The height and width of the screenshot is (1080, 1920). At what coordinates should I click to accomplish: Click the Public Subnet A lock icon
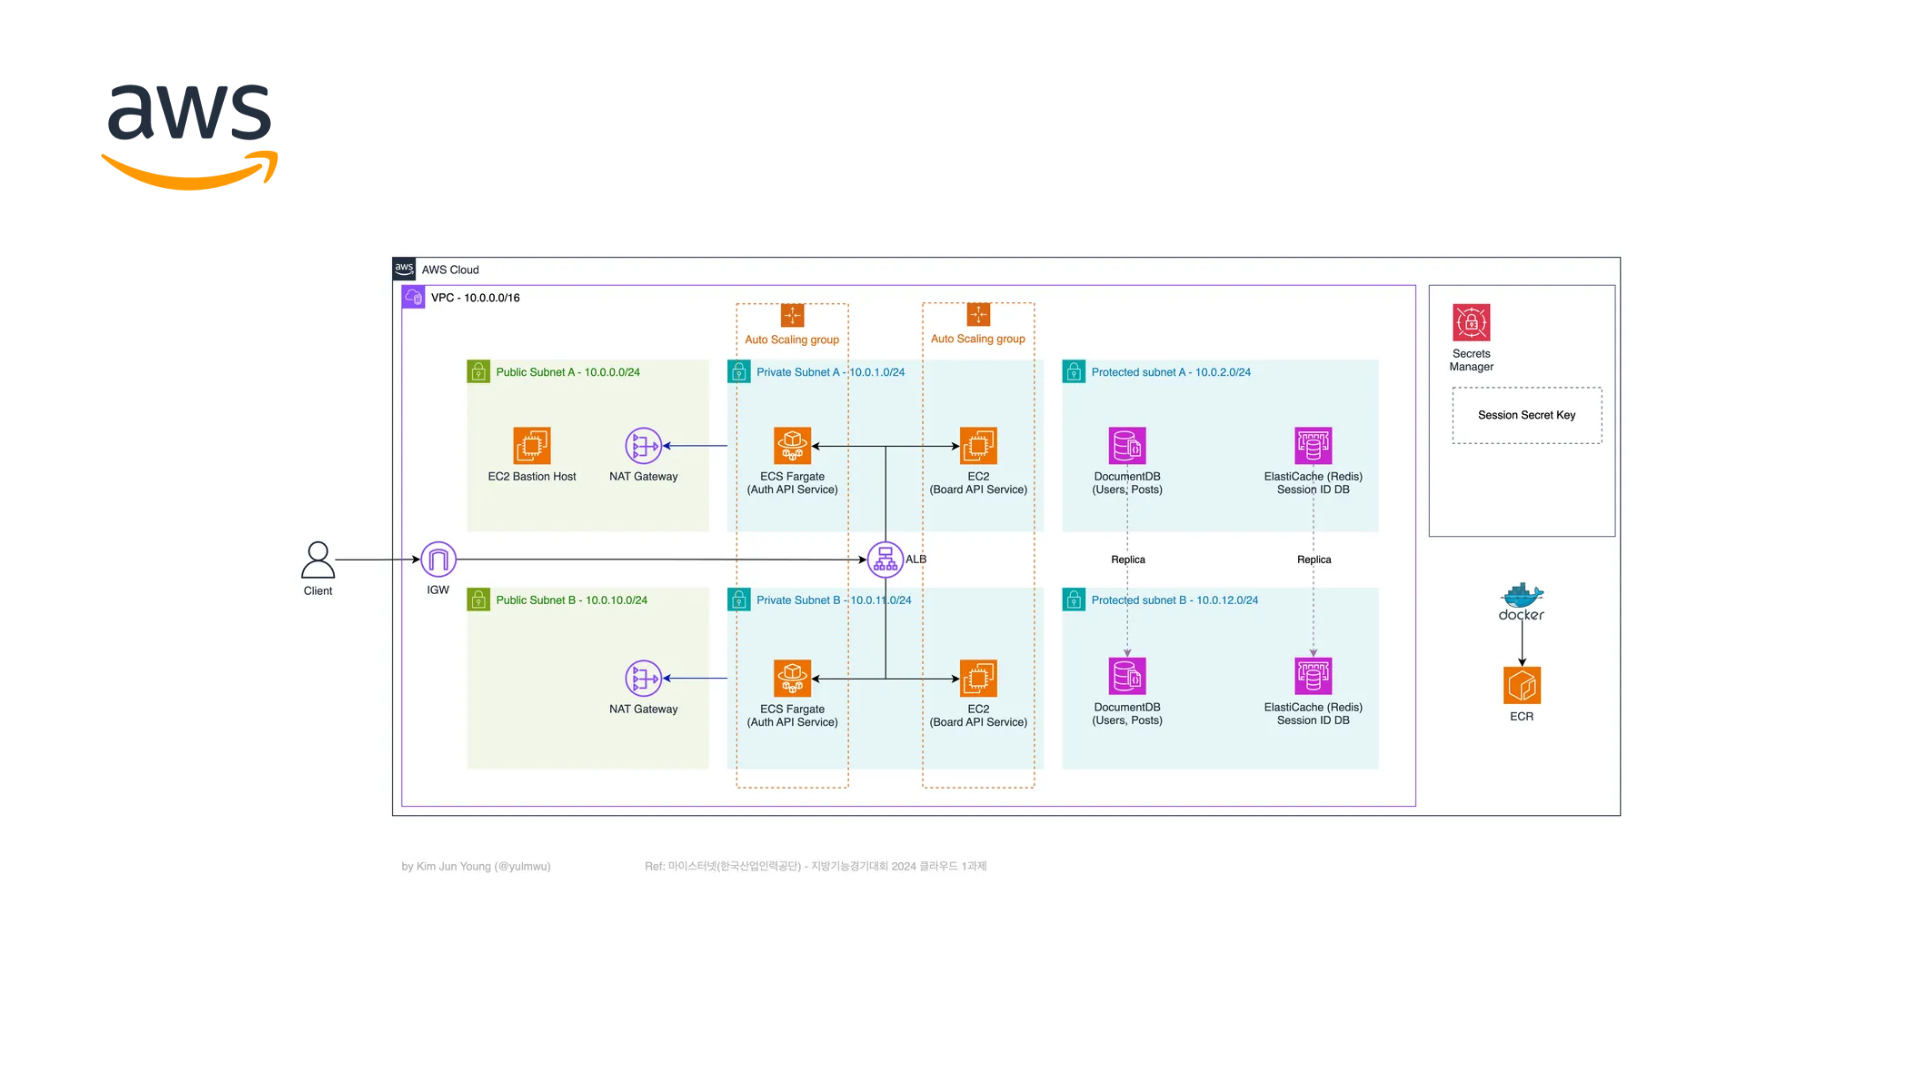point(478,372)
